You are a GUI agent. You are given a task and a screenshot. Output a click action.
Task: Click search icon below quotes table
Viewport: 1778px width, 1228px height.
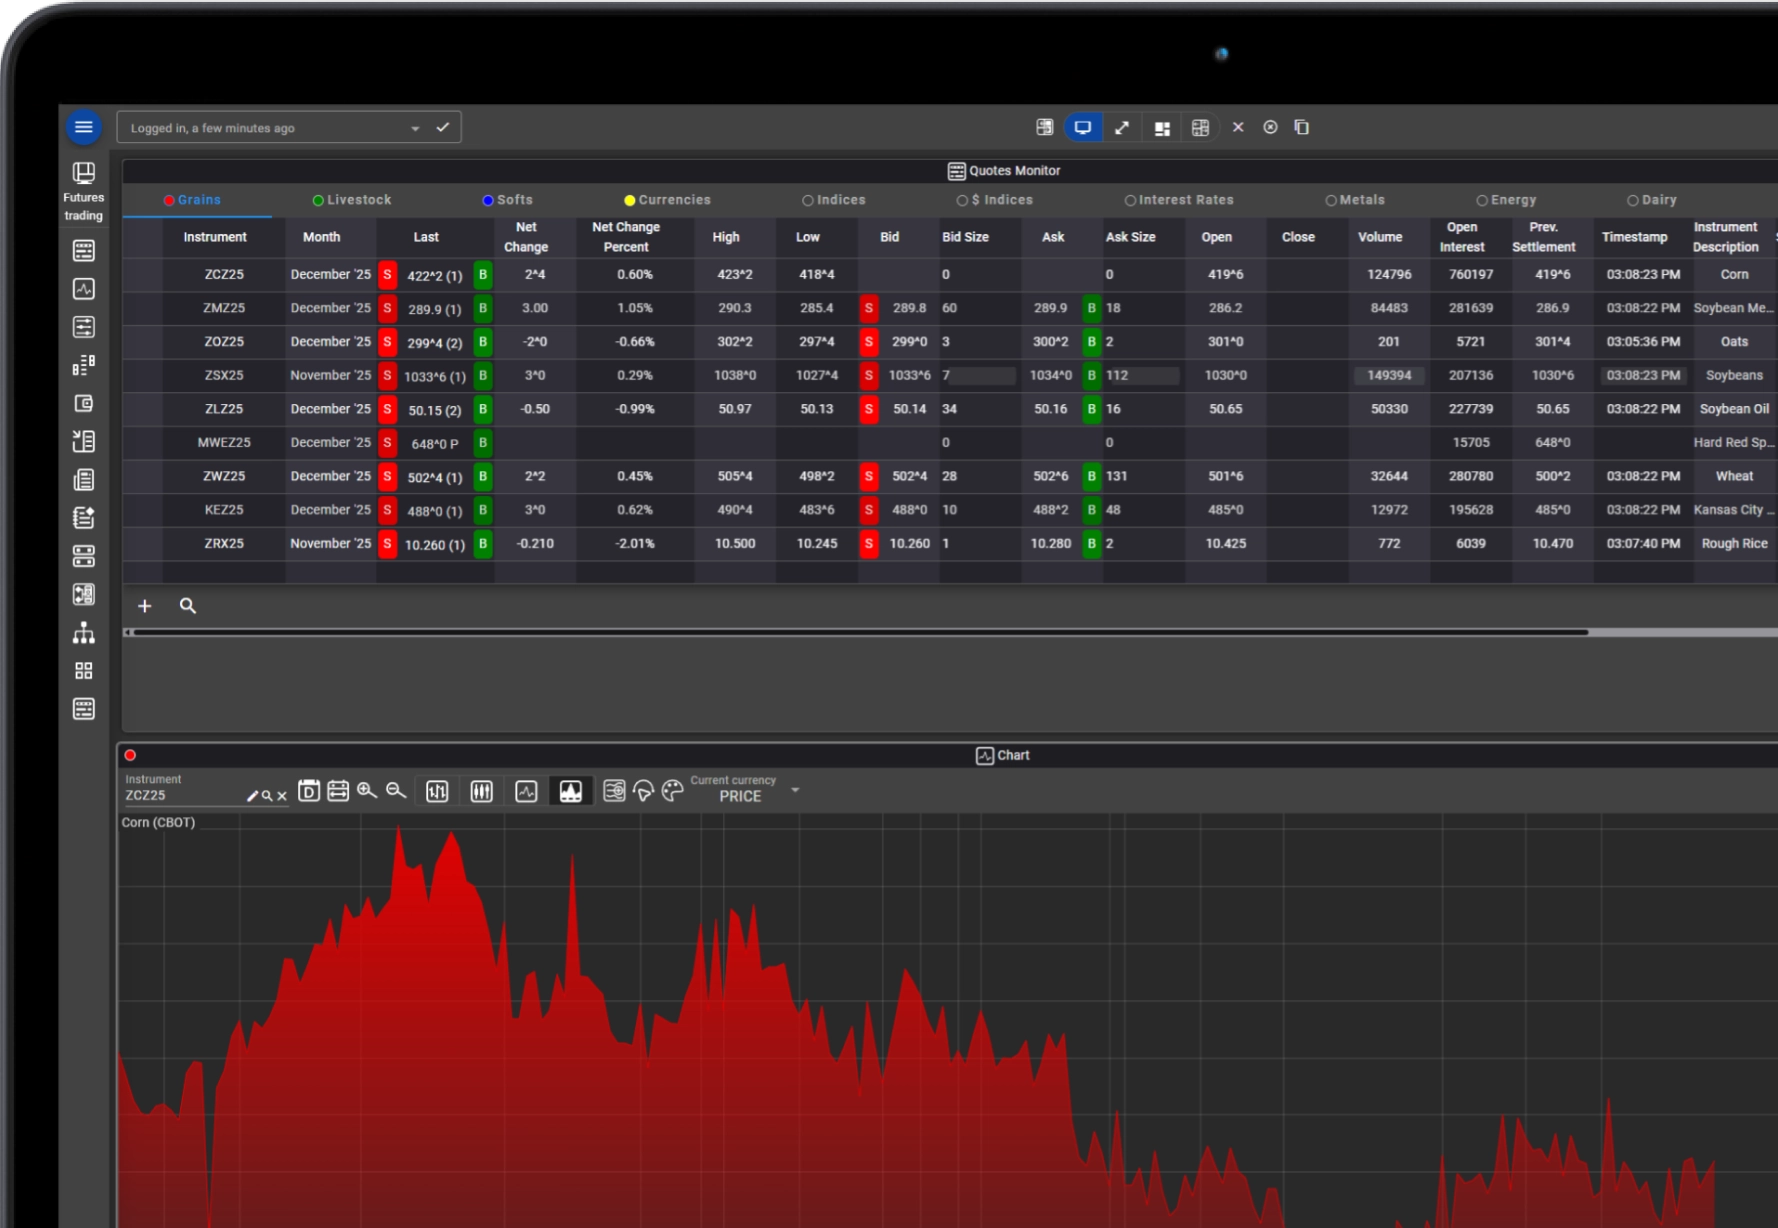(187, 606)
